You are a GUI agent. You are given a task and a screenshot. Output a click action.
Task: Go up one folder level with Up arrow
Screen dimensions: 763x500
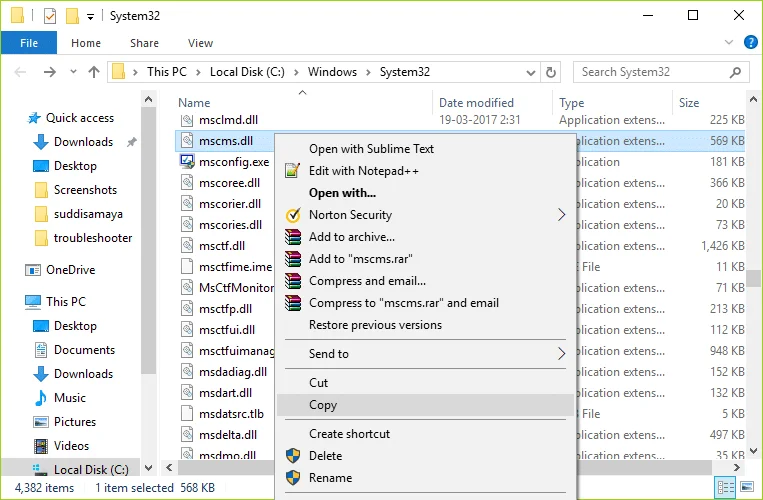(94, 72)
